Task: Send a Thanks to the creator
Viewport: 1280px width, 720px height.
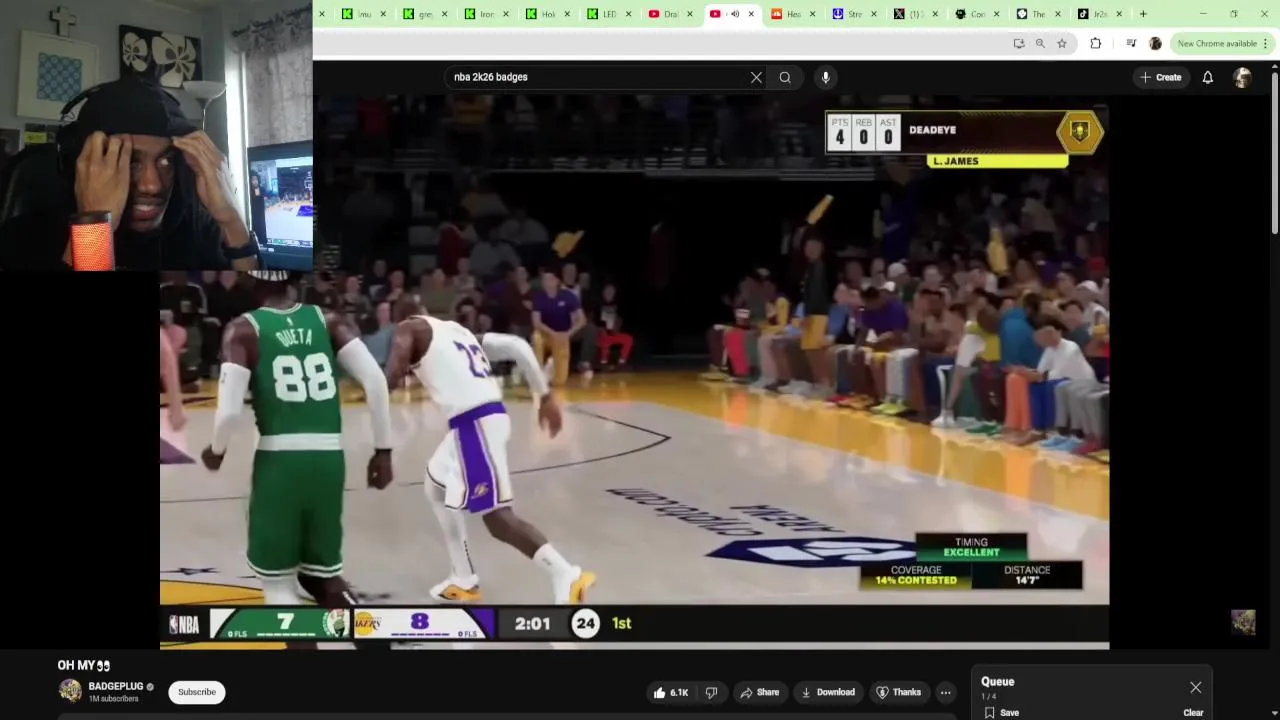Action: [898, 692]
